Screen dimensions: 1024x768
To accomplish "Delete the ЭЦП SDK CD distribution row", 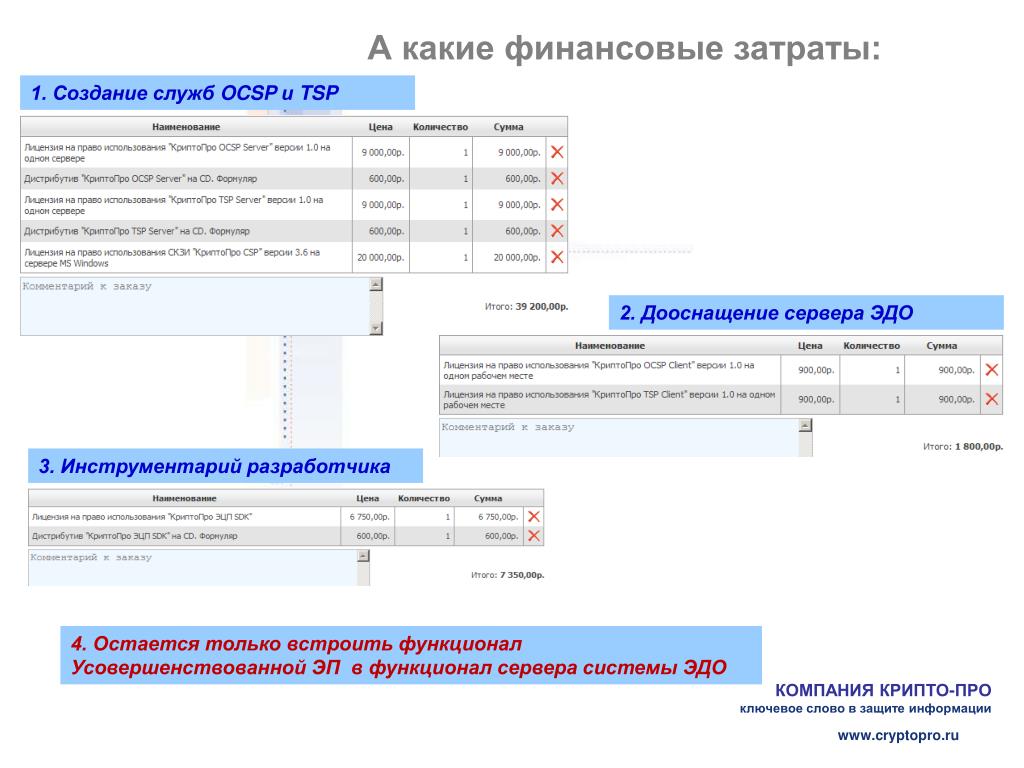I will click(x=534, y=536).
